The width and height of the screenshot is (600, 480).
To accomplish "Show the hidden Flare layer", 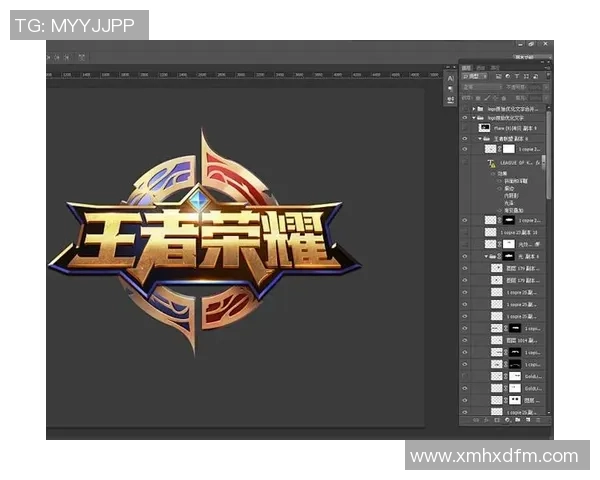I will click(465, 128).
